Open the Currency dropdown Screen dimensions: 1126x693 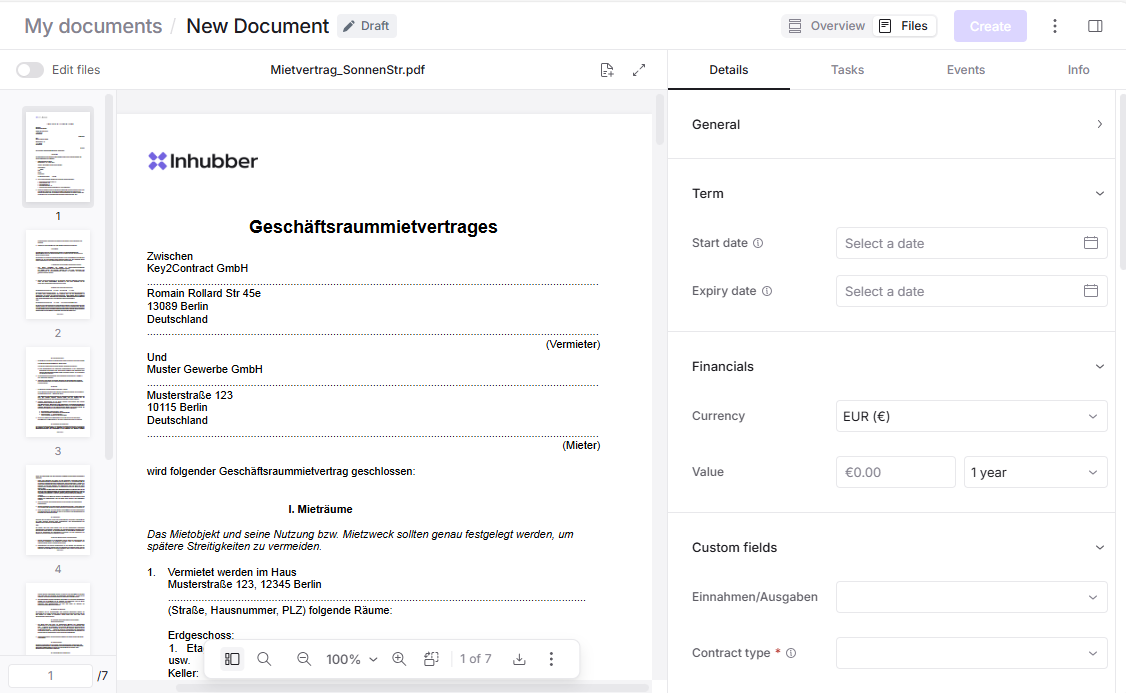(x=971, y=416)
